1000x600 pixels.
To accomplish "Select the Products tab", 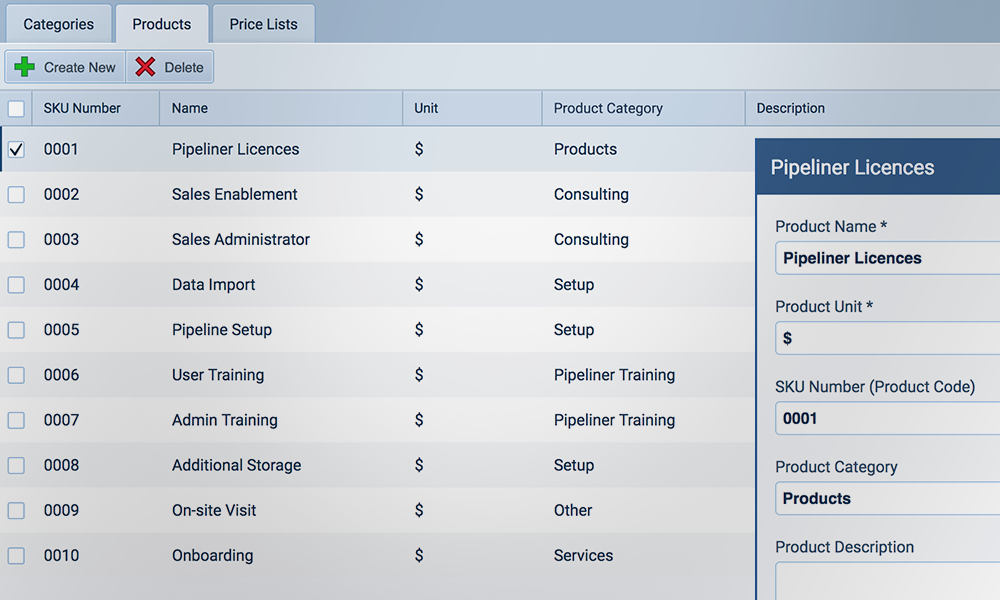I will click(x=161, y=24).
